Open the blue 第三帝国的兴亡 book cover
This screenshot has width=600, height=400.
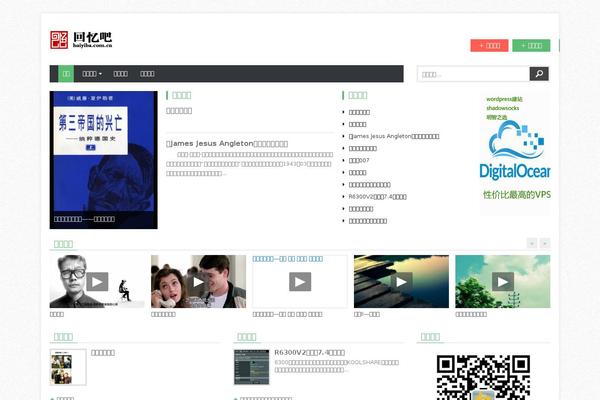104,160
